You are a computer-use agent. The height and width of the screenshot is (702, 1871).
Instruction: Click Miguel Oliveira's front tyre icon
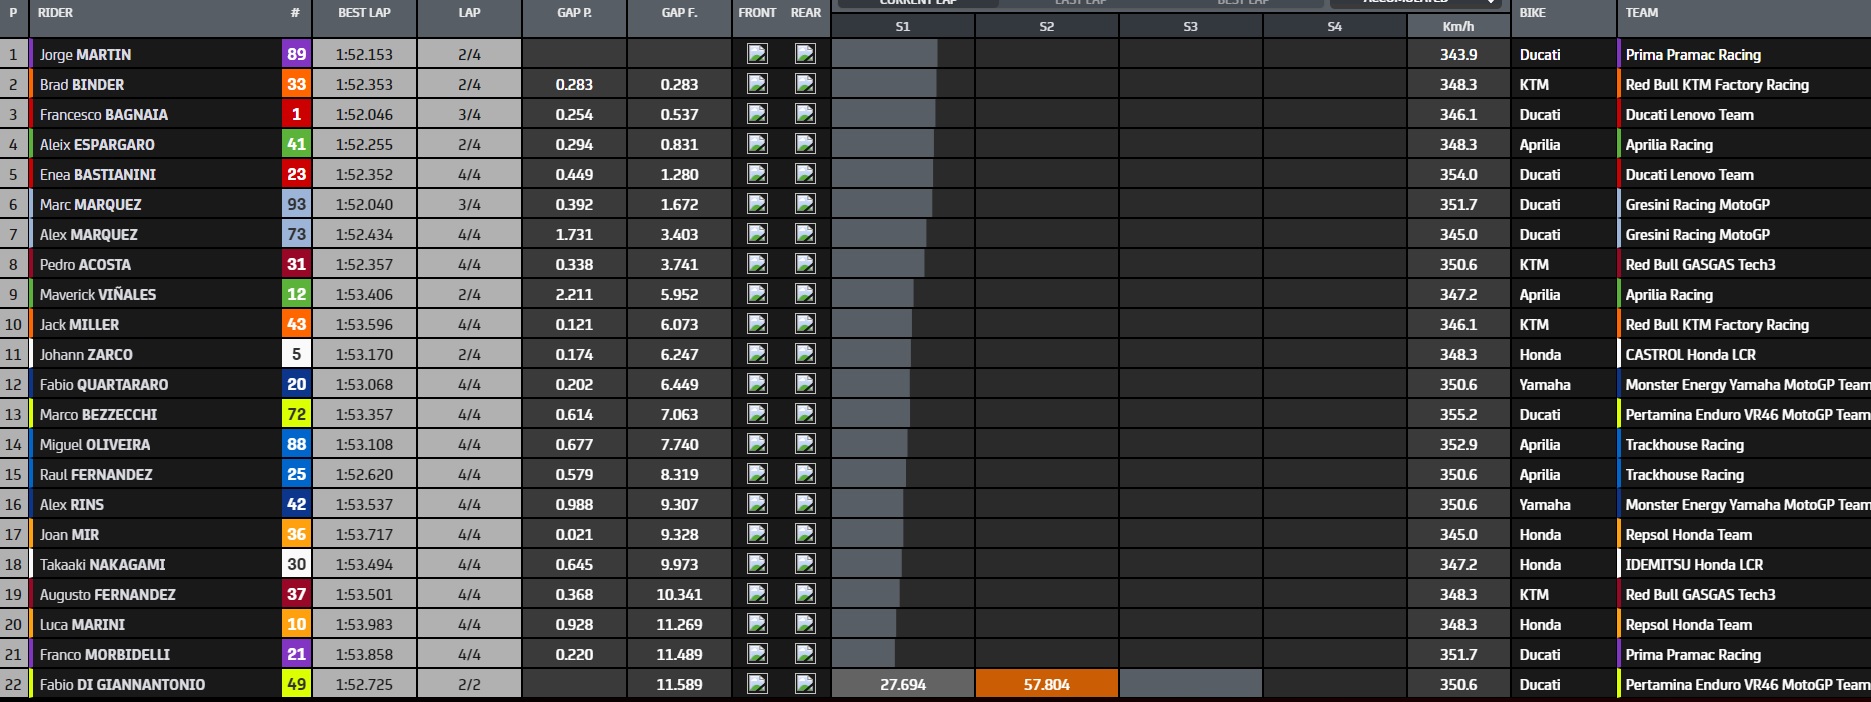point(757,444)
